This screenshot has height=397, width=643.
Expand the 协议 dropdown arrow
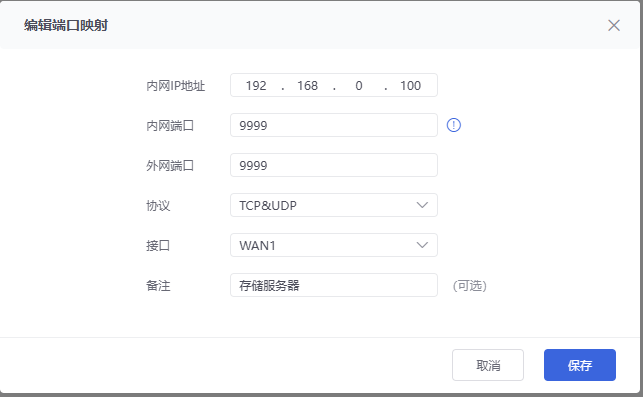[x=422, y=205]
